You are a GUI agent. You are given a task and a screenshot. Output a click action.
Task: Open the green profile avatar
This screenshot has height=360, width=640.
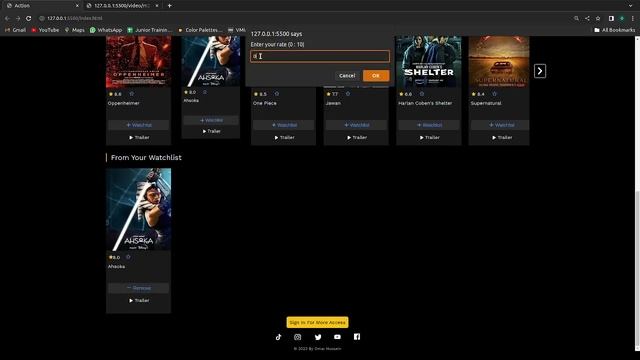(x=622, y=18)
